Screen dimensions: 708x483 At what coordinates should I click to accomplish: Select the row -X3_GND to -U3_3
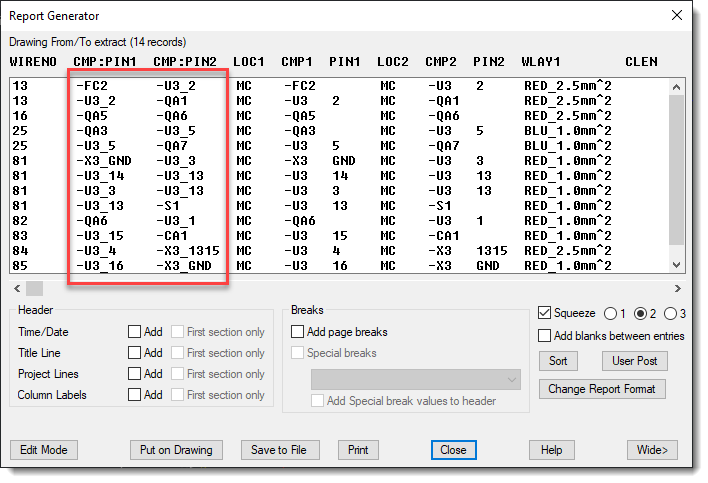coord(339,161)
